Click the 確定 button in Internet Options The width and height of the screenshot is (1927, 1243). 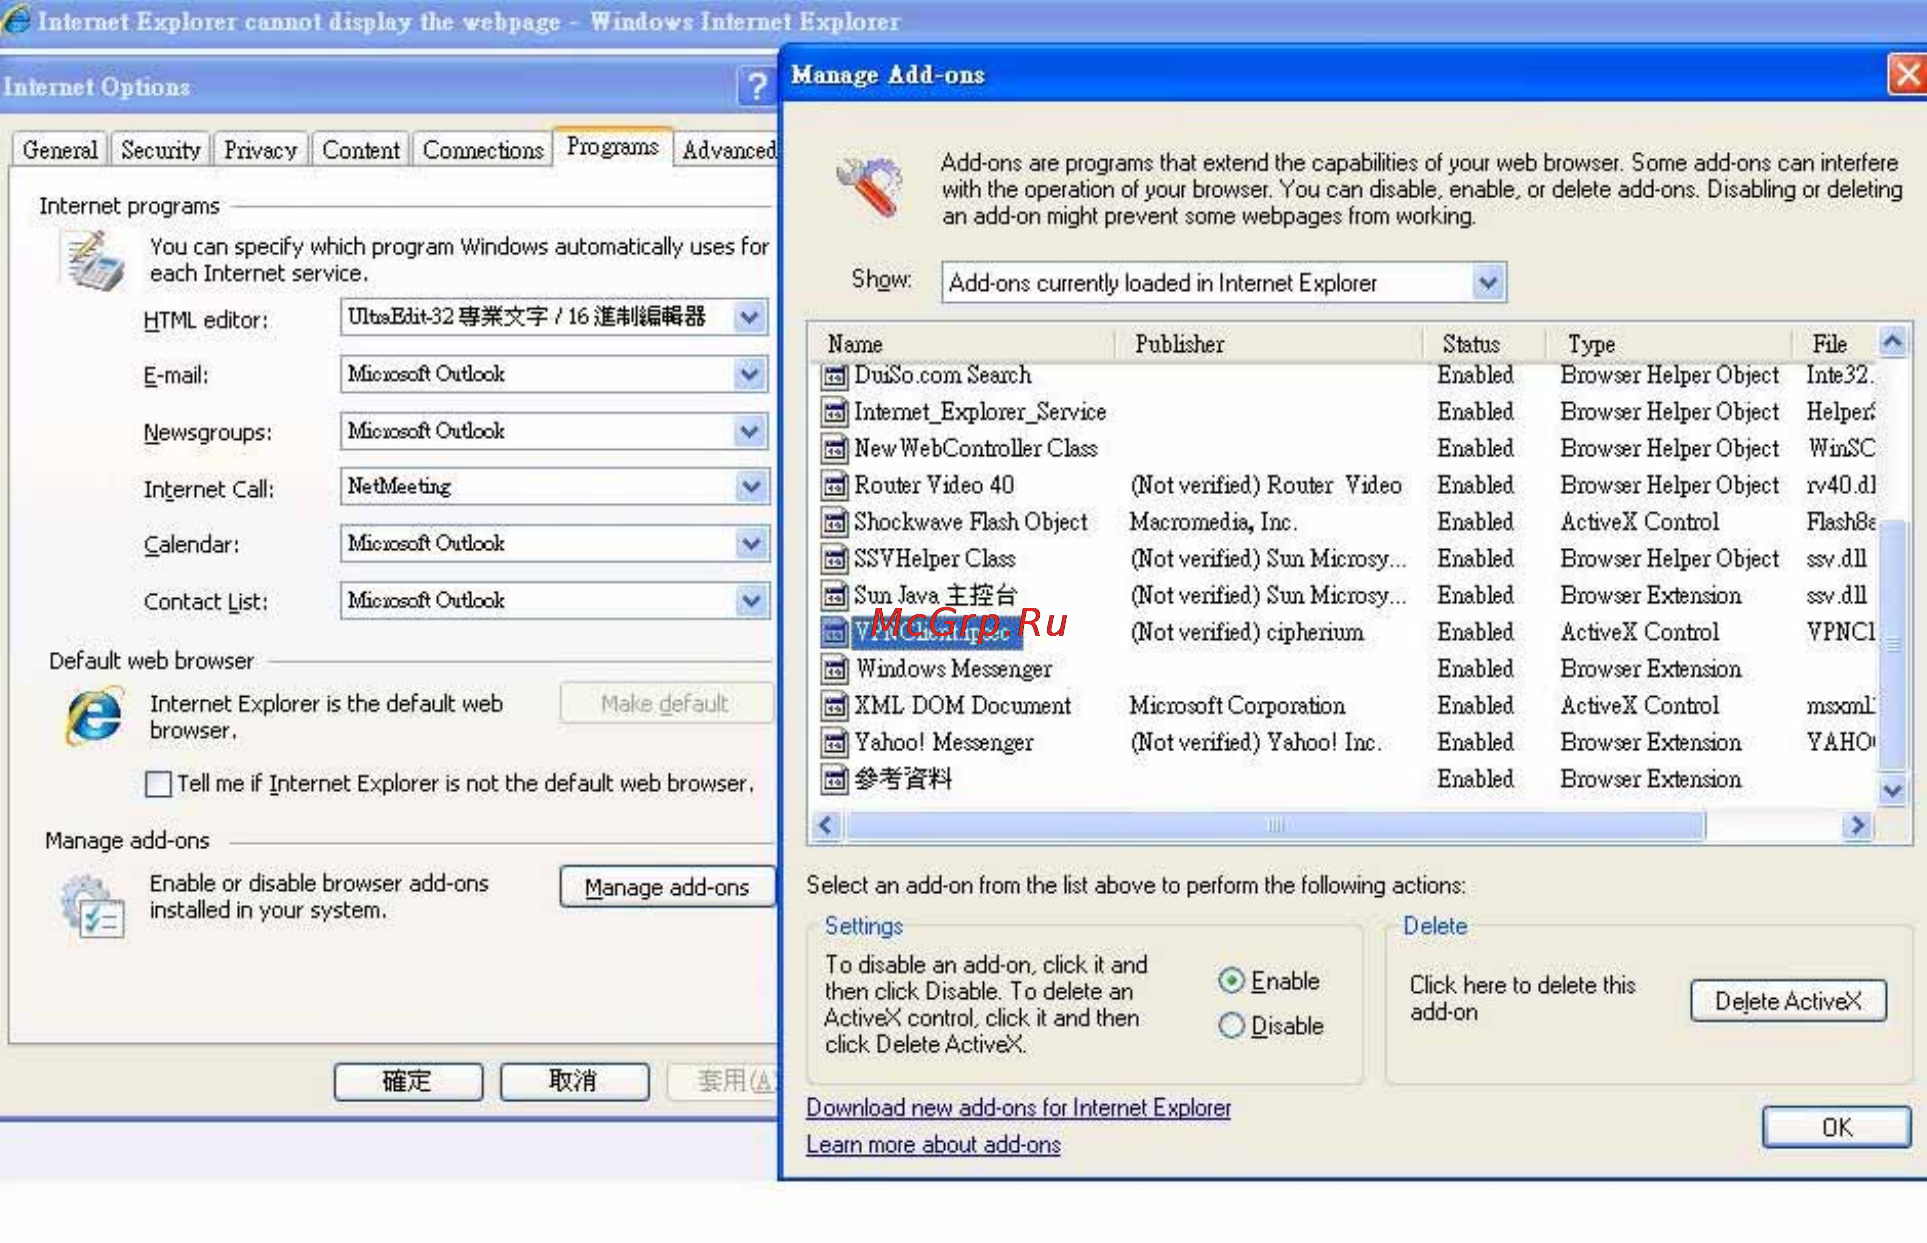[407, 1081]
